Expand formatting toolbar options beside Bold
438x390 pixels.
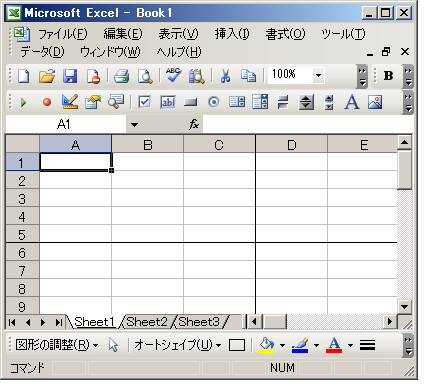408,77
